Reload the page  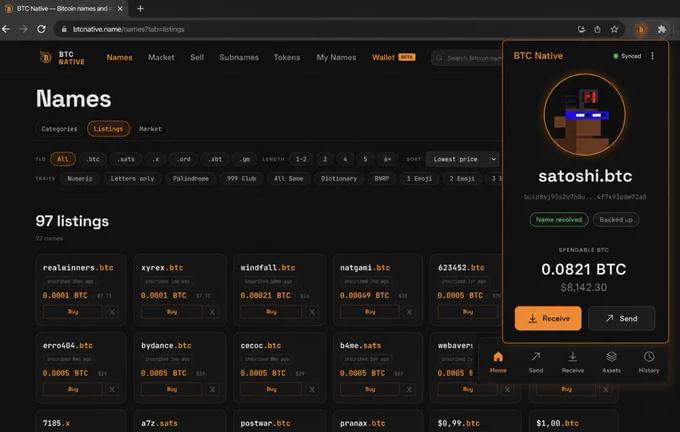point(41,29)
